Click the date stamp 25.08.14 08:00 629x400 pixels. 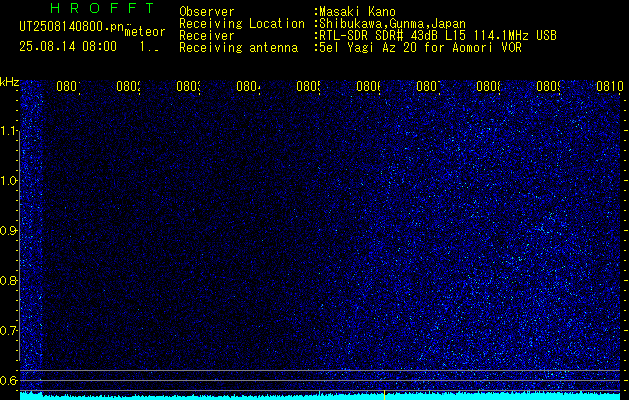click(68, 47)
